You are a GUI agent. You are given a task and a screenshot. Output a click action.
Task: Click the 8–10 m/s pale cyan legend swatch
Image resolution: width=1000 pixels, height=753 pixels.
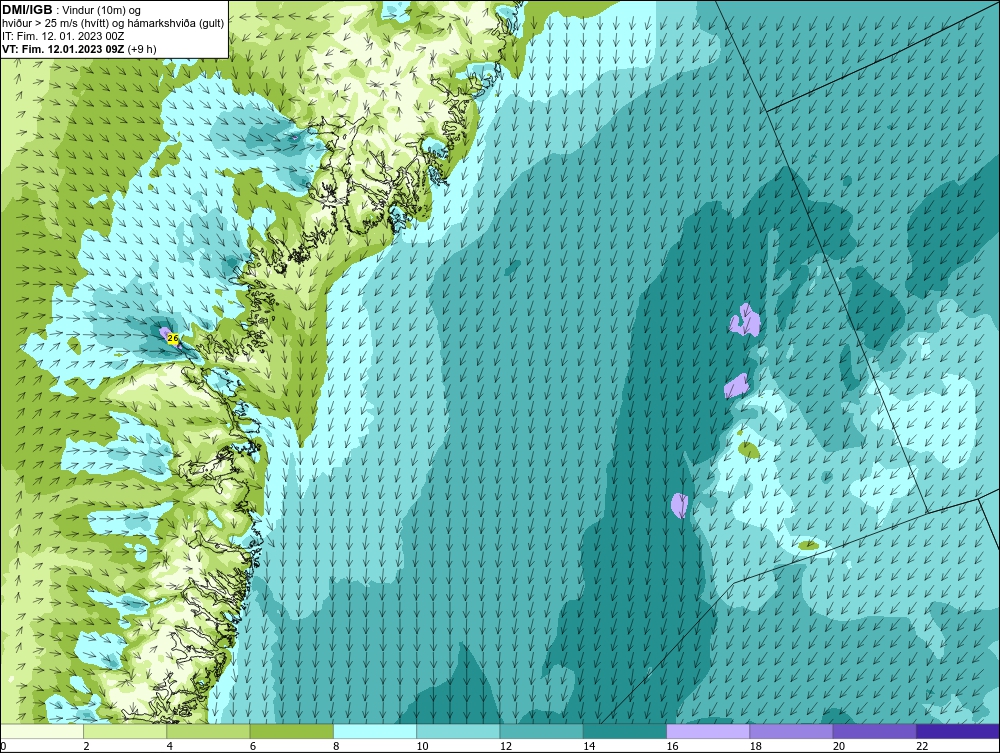click(x=375, y=731)
